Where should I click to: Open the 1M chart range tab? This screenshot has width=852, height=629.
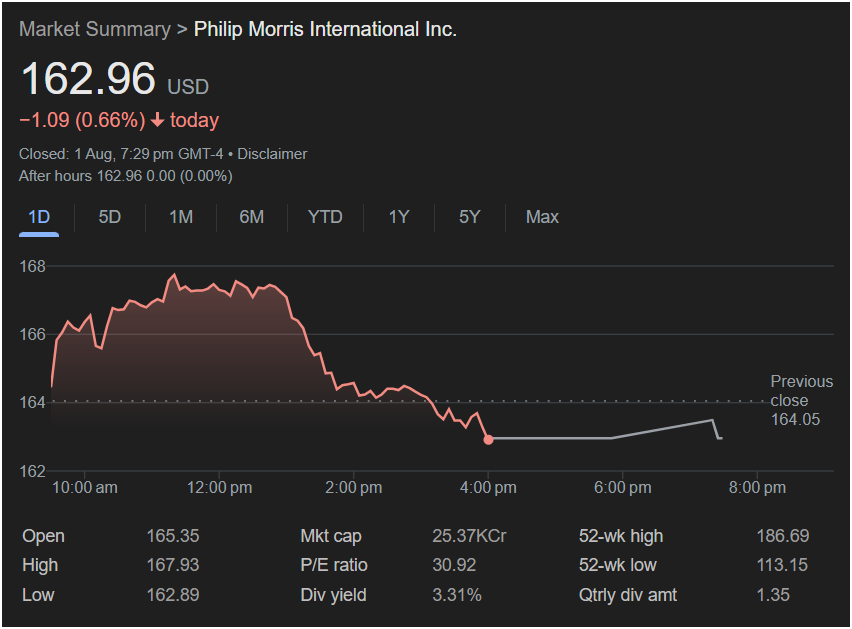tap(181, 217)
